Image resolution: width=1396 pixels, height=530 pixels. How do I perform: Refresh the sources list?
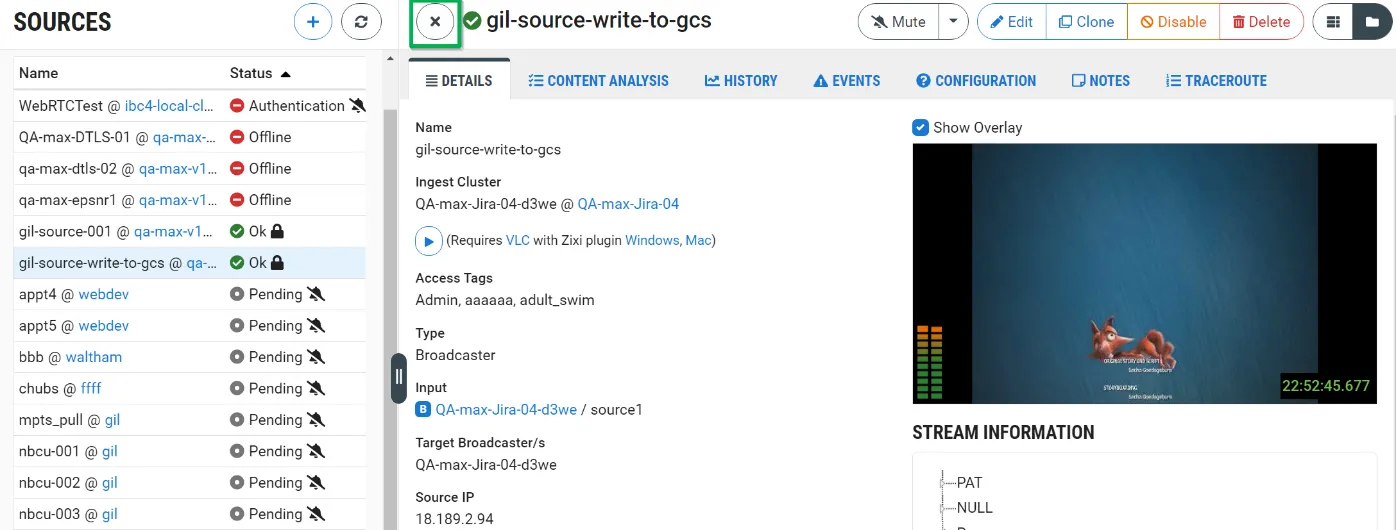coord(361,21)
